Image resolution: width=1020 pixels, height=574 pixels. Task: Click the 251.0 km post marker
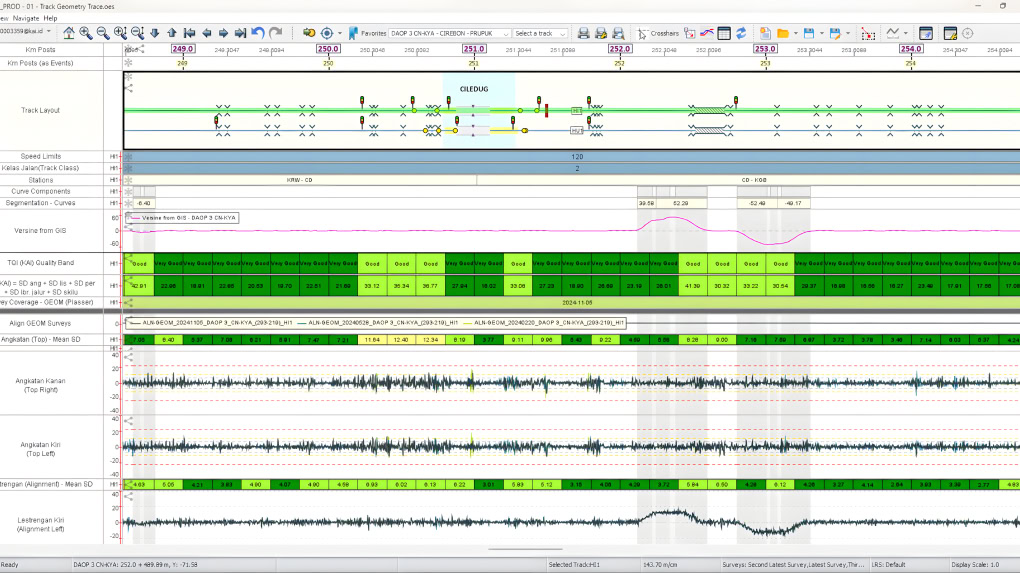pyautogui.click(x=474, y=48)
